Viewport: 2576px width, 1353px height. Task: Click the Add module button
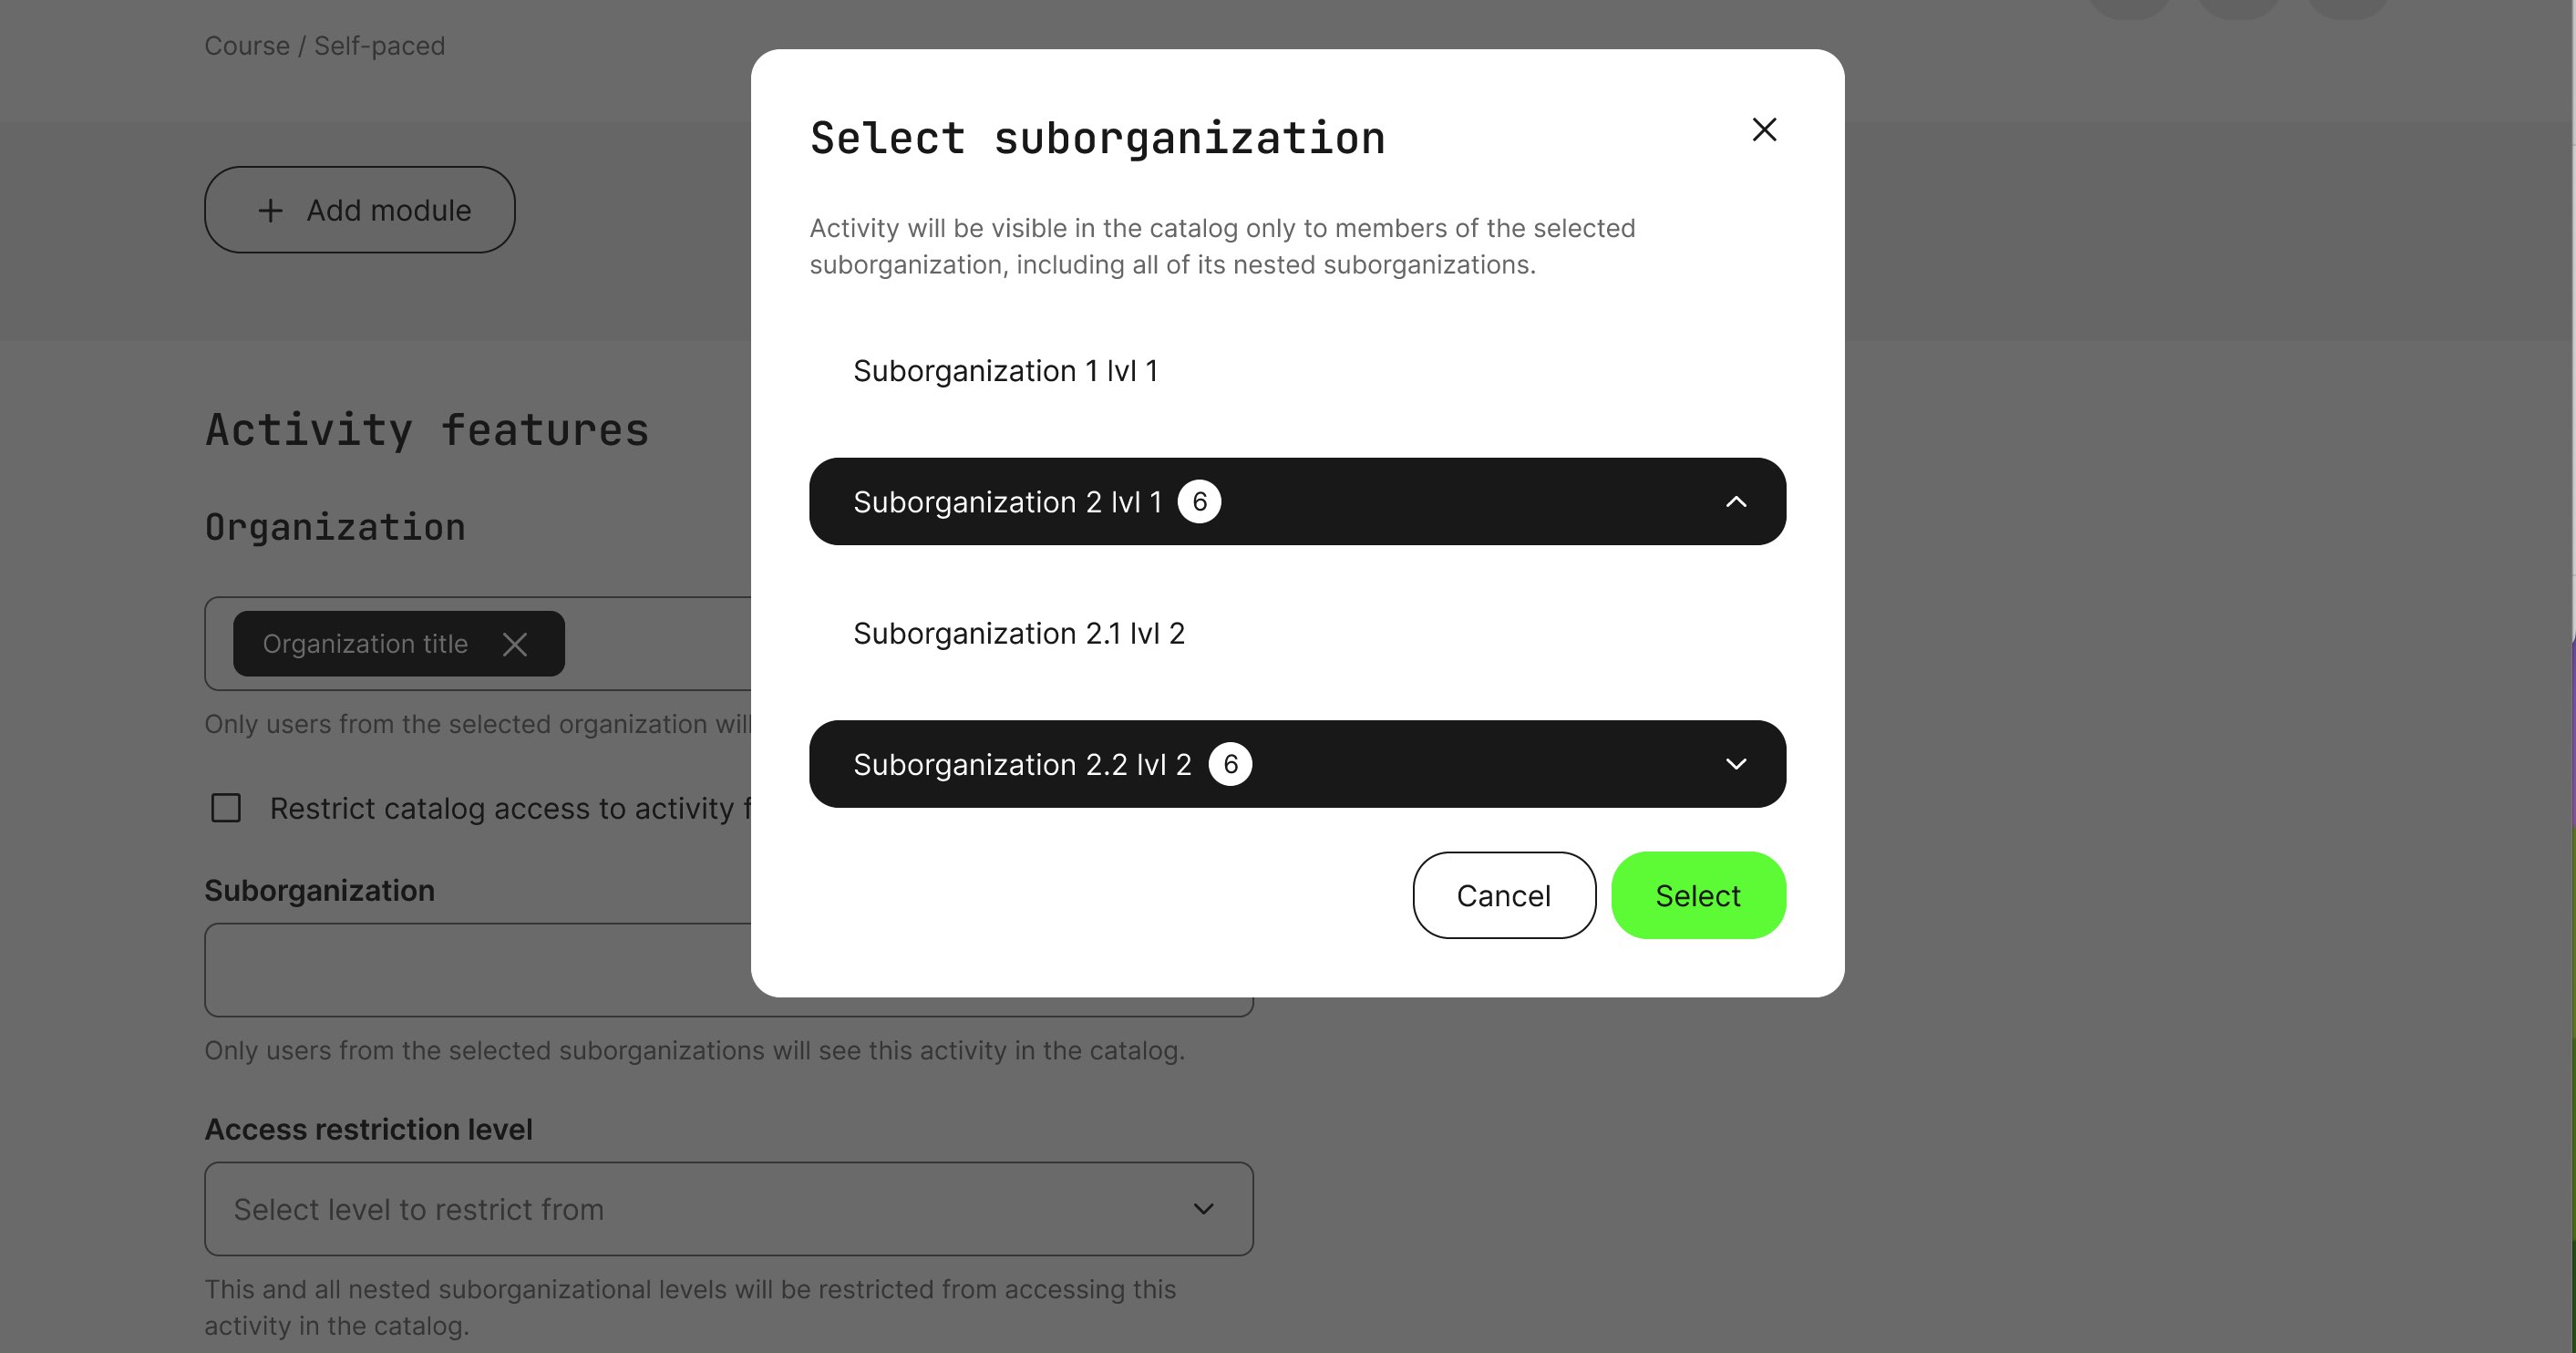(360, 210)
